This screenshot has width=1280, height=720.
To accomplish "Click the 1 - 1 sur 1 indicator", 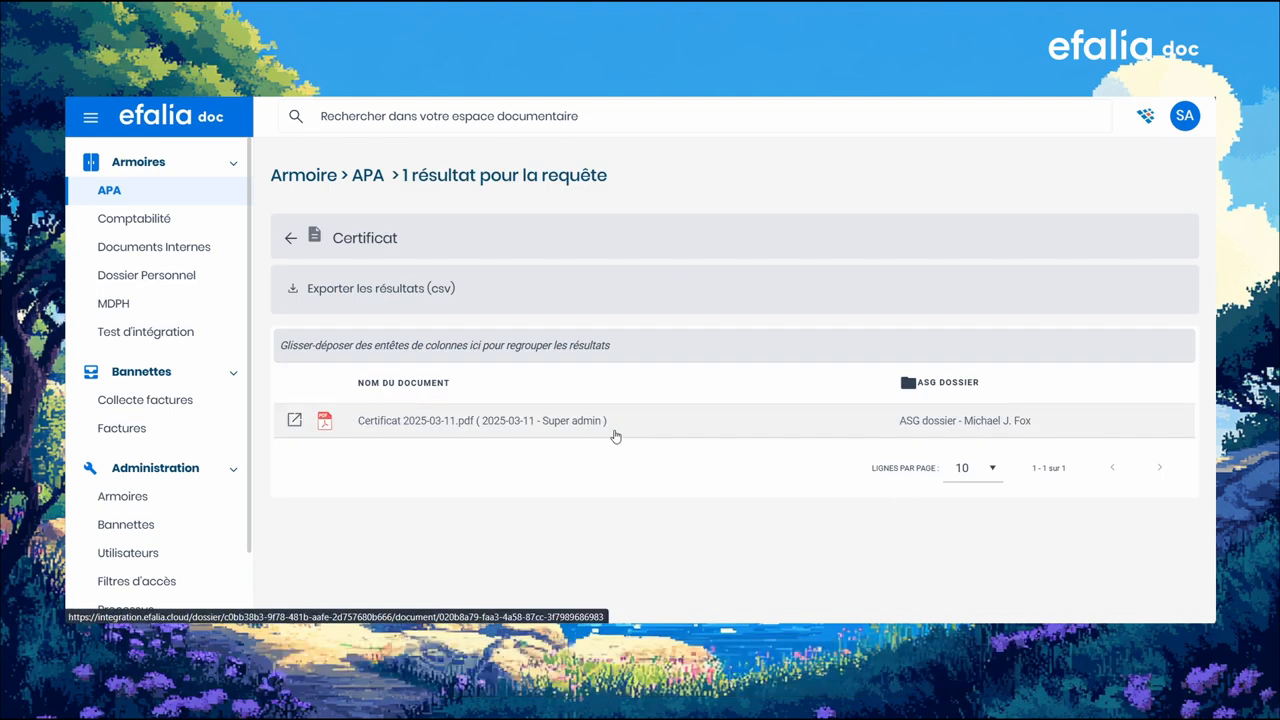I will [1049, 468].
